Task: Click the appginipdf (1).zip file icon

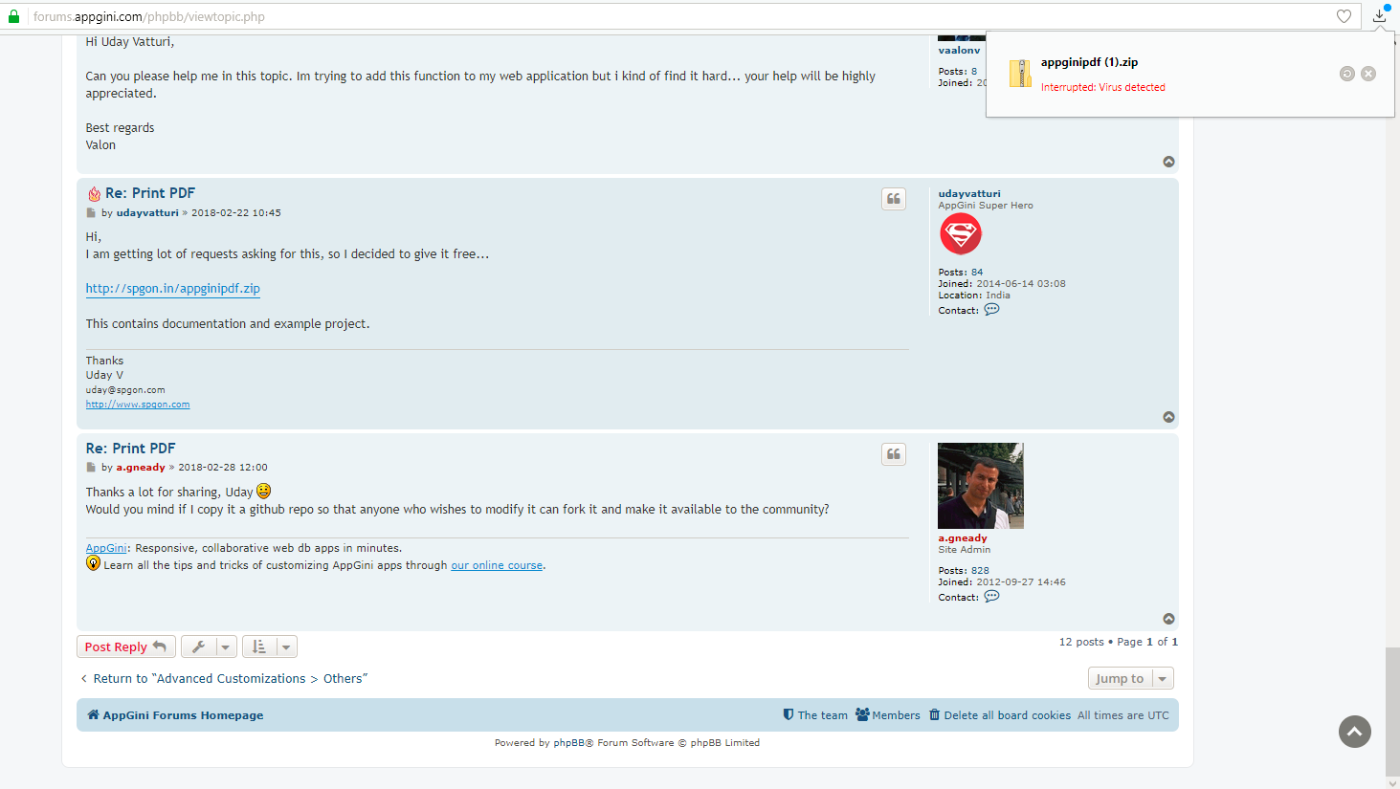Action: pyautogui.click(x=1020, y=74)
